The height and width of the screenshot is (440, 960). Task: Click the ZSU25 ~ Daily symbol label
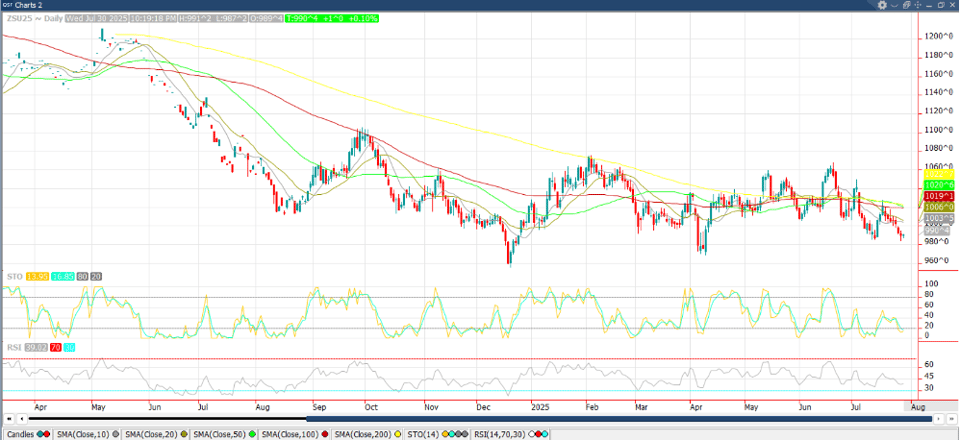pos(33,18)
